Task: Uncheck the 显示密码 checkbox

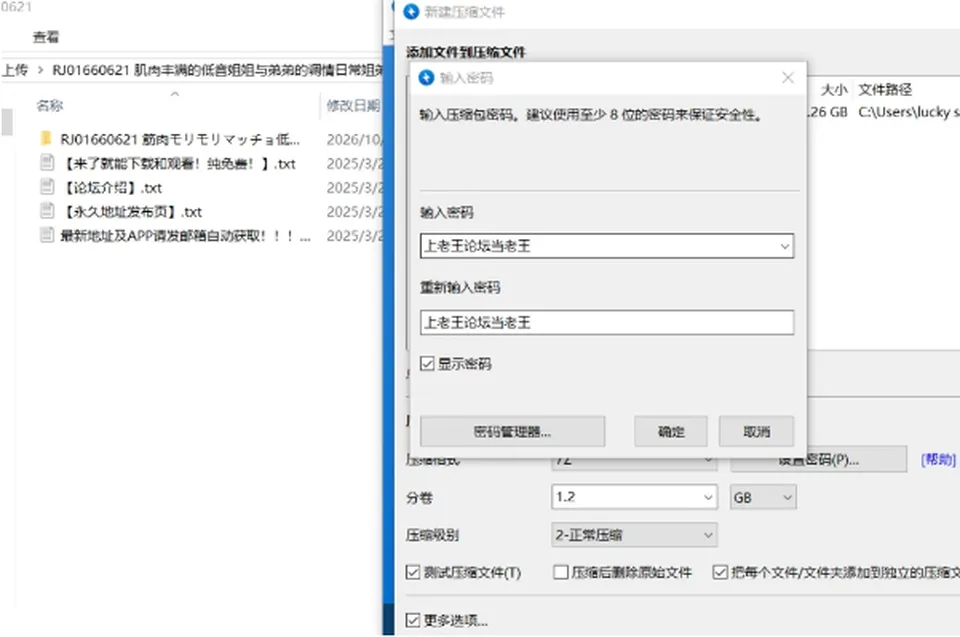Action: click(427, 364)
